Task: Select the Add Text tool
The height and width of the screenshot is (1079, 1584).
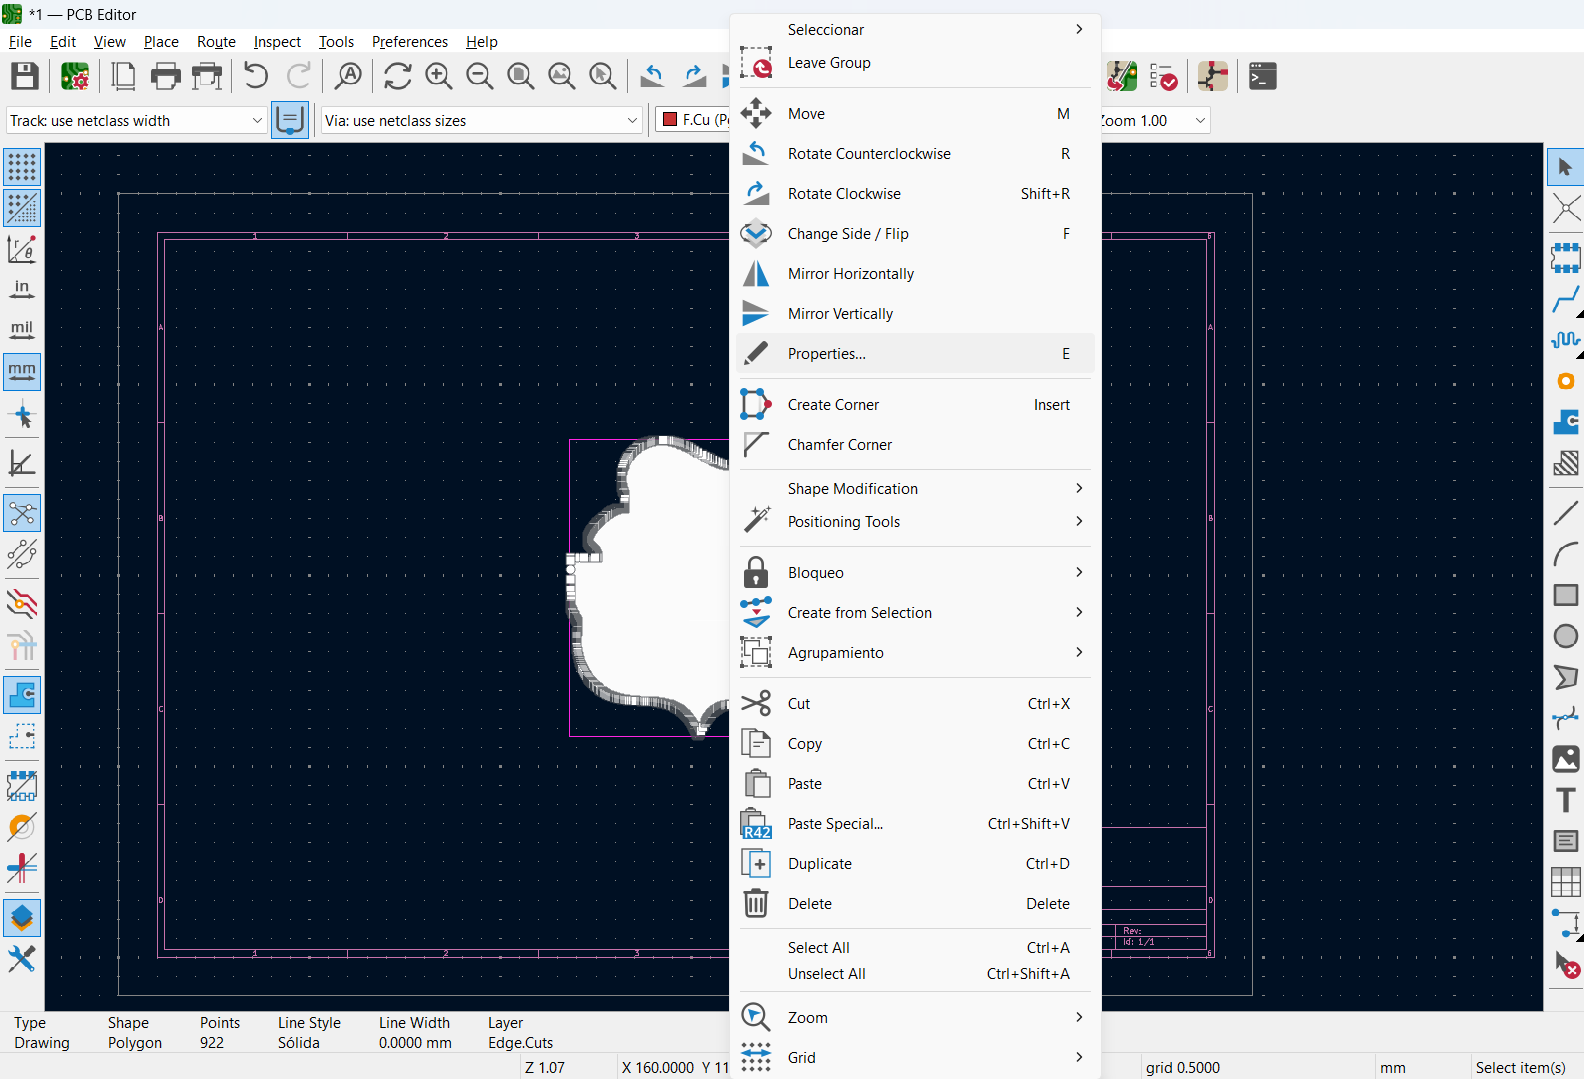Action: 1566,800
